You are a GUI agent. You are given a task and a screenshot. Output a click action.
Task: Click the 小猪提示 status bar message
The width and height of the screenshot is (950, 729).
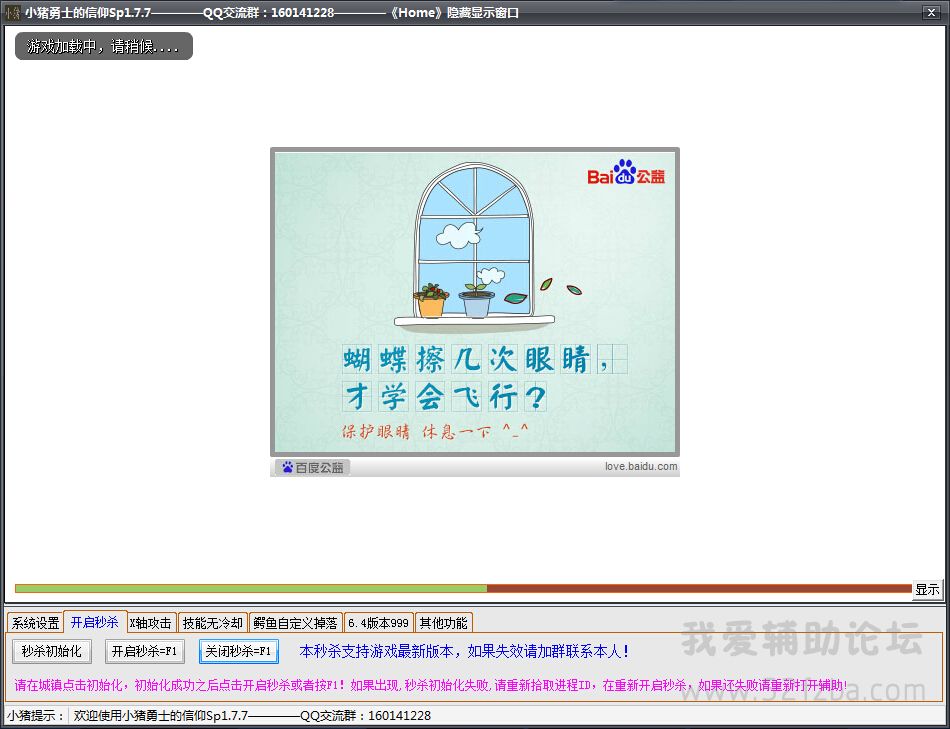point(250,716)
